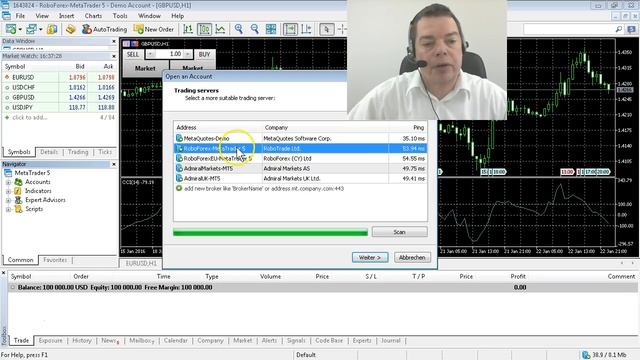Click the green scan progress bar

point(270,233)
